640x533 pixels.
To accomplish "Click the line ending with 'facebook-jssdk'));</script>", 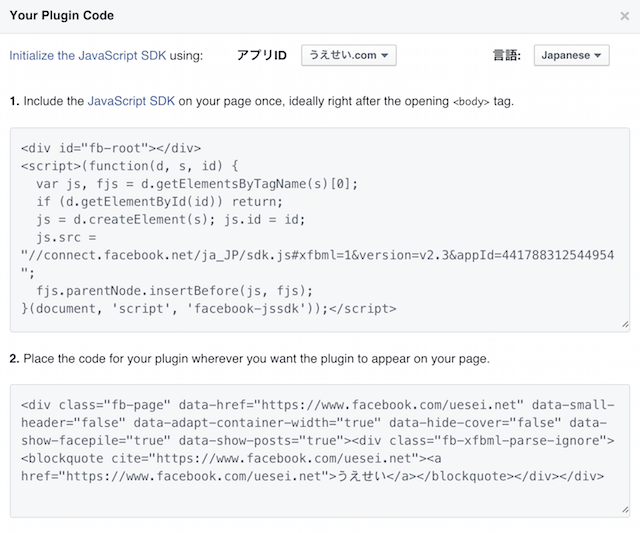I will coord(209,309).
